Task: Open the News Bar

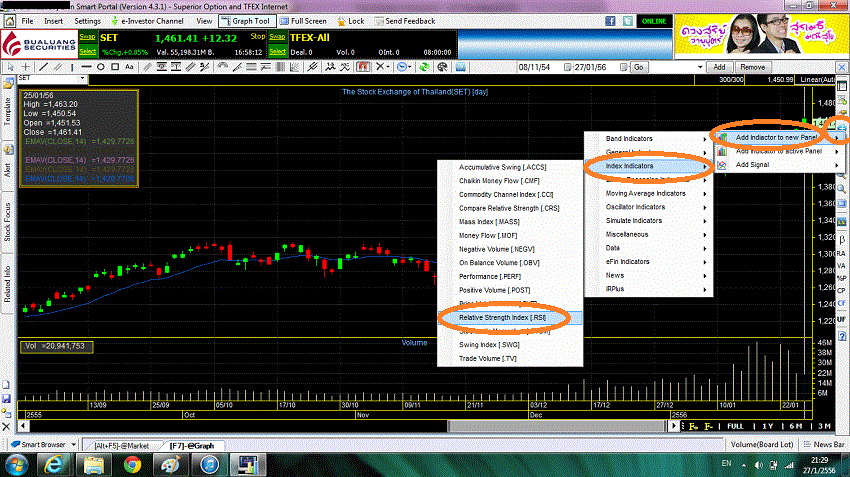Action: 824,444
